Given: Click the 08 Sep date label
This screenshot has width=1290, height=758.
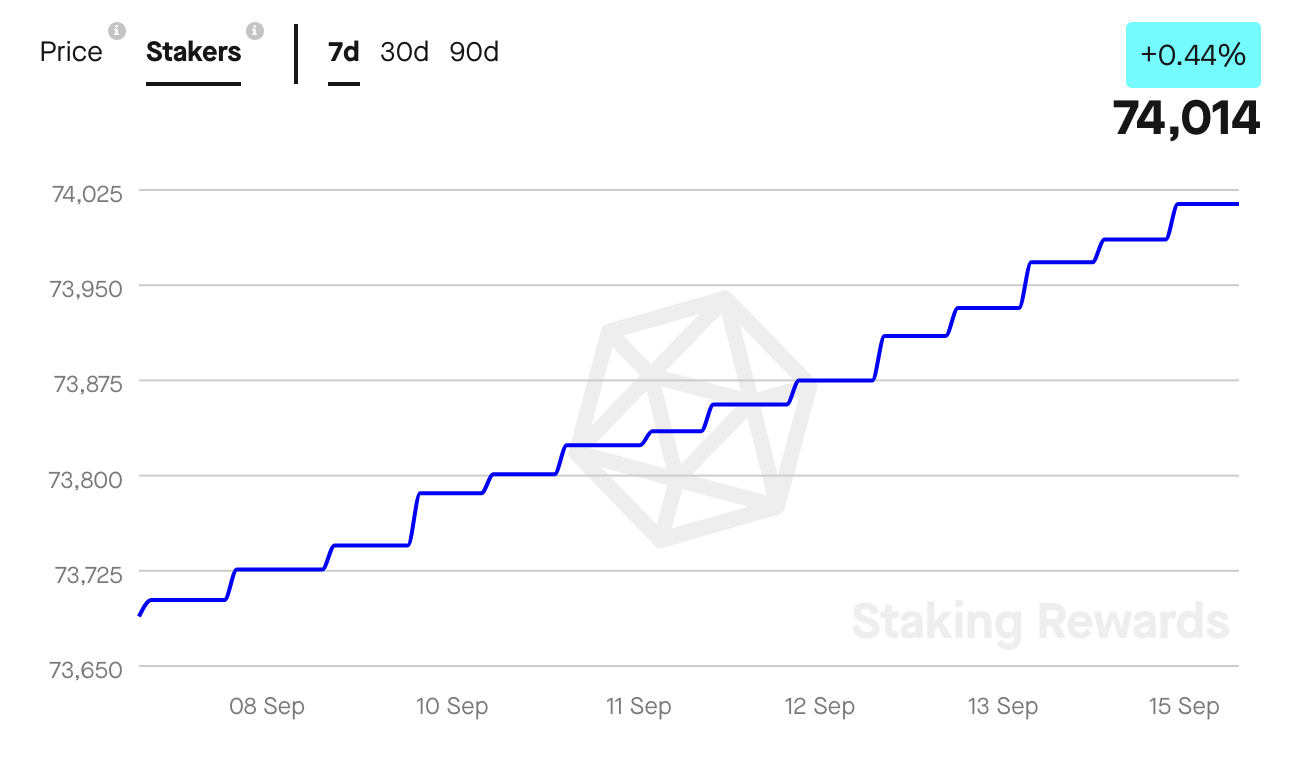Looking at the screenshot, I should [x=267, y=707].
